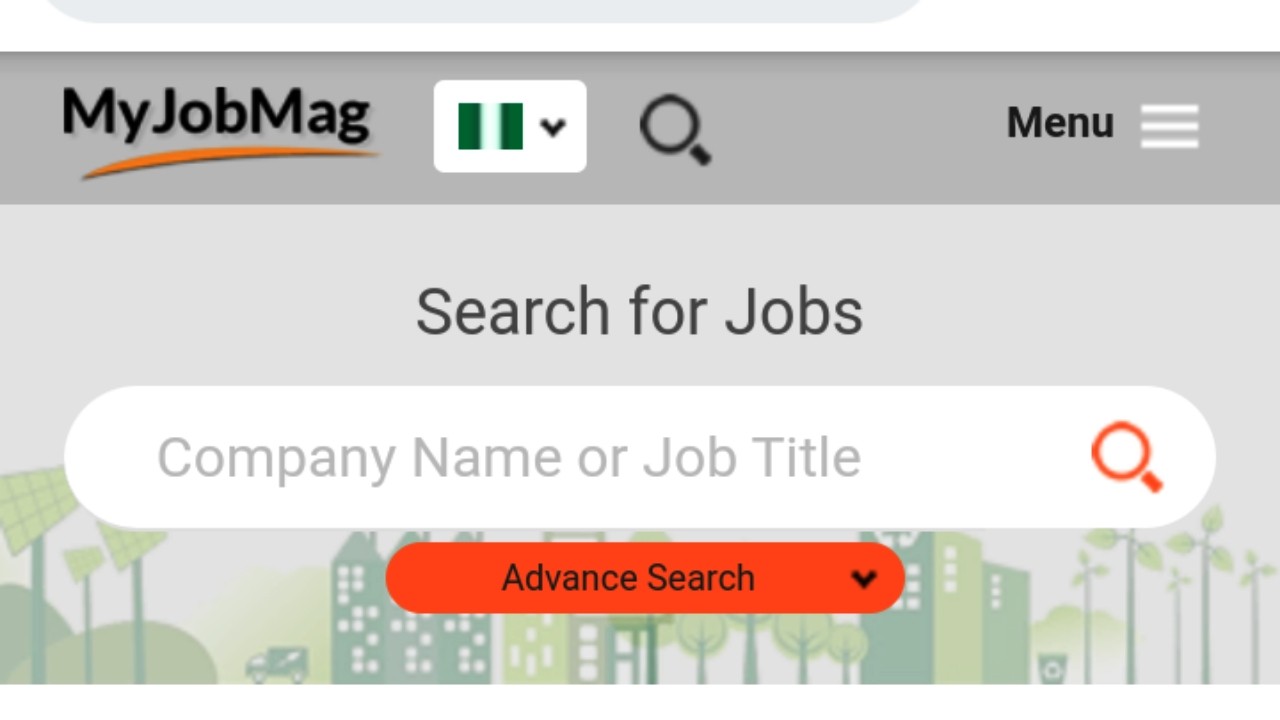The height and width of the screenshot is (720, 1280).
Task: Click the Nigeria flag icon
Action: coord(490,127)
